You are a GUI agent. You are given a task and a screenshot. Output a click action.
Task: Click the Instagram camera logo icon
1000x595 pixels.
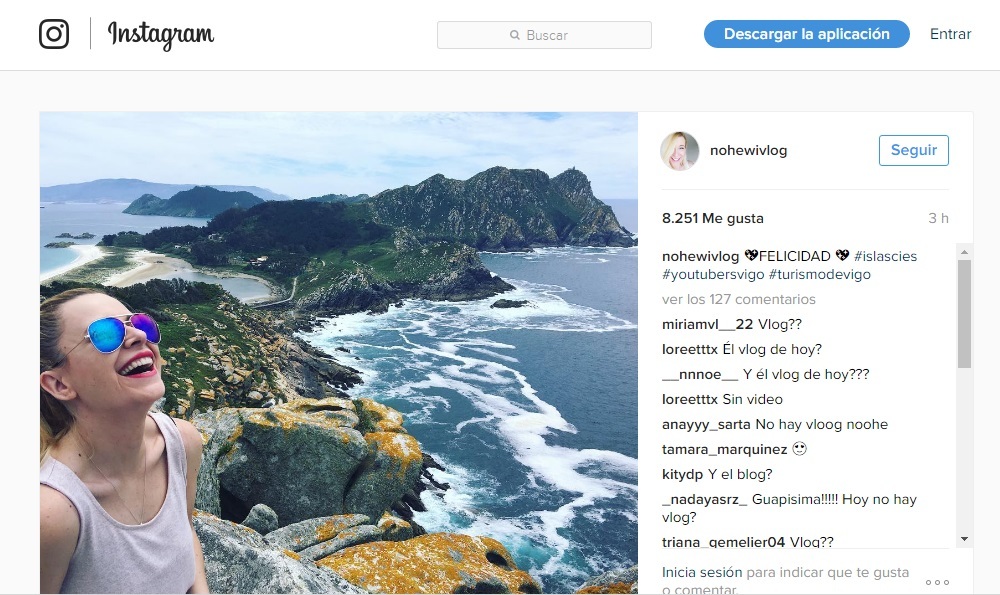[54, 35]
